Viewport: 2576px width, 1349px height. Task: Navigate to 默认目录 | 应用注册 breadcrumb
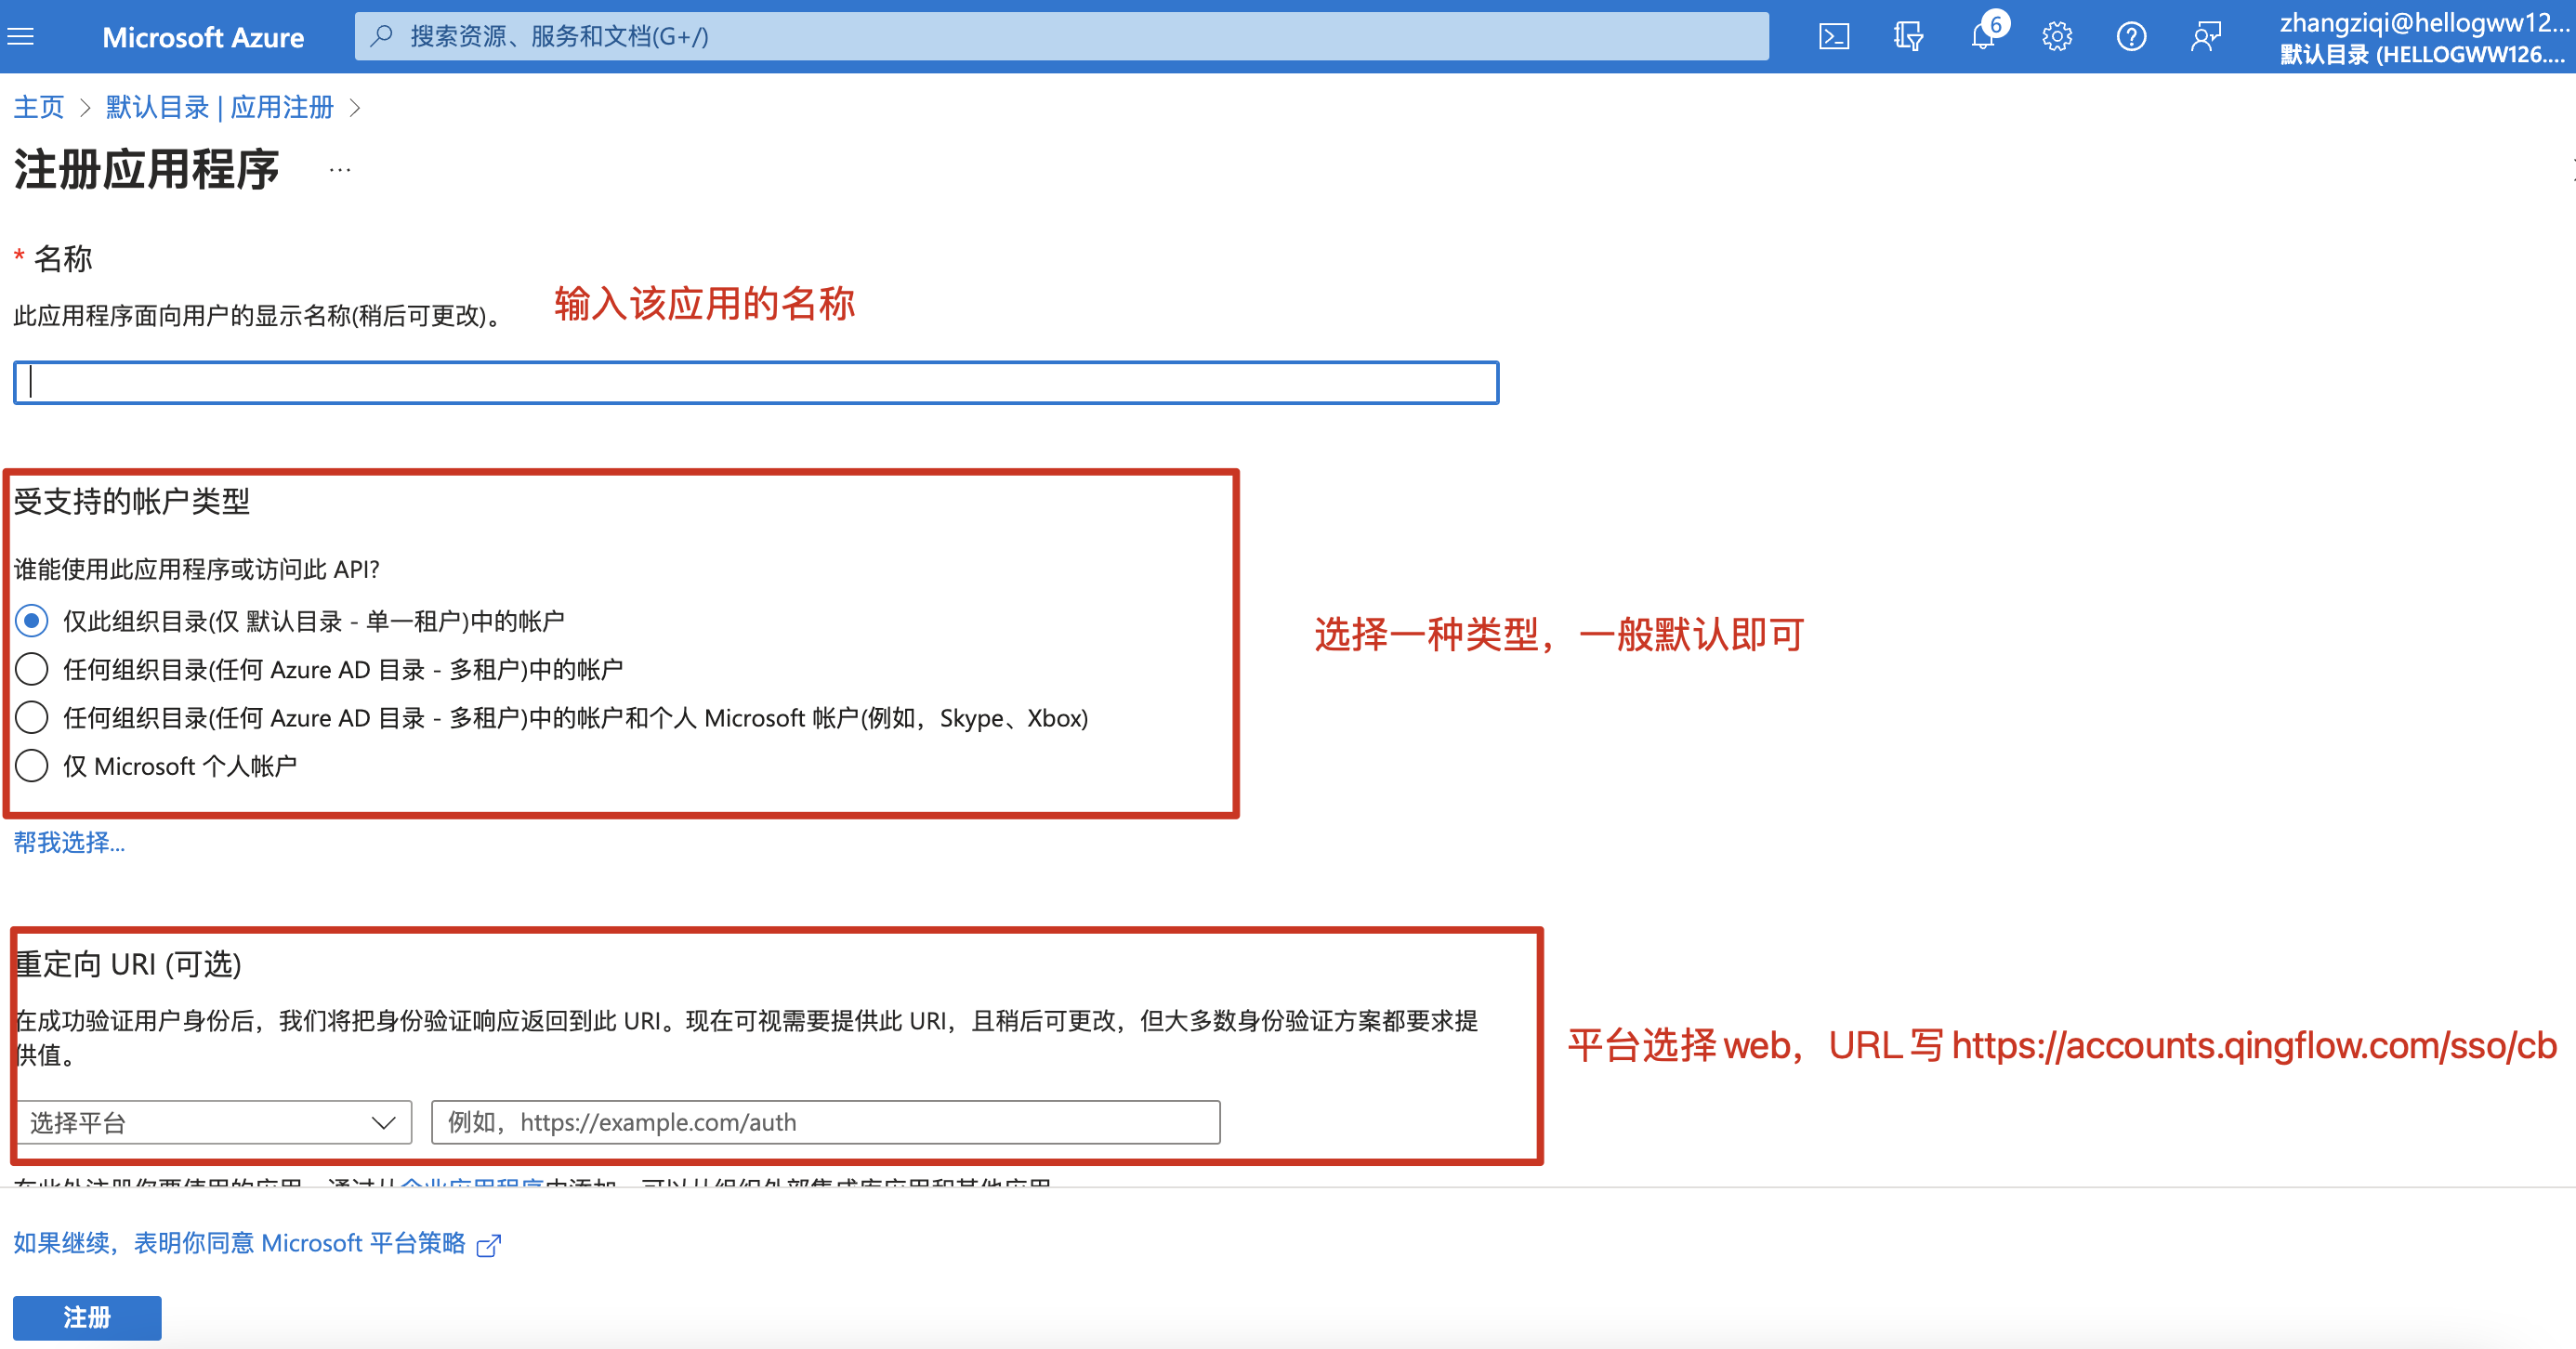[220, 107]
